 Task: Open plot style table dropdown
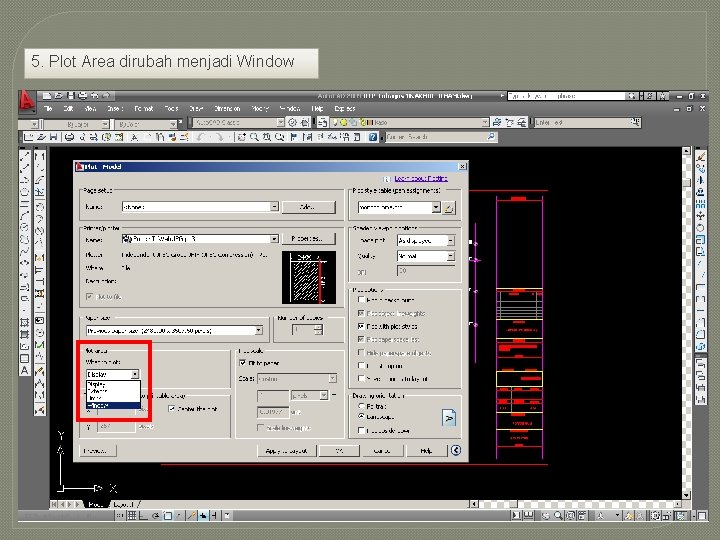[436, 208]
